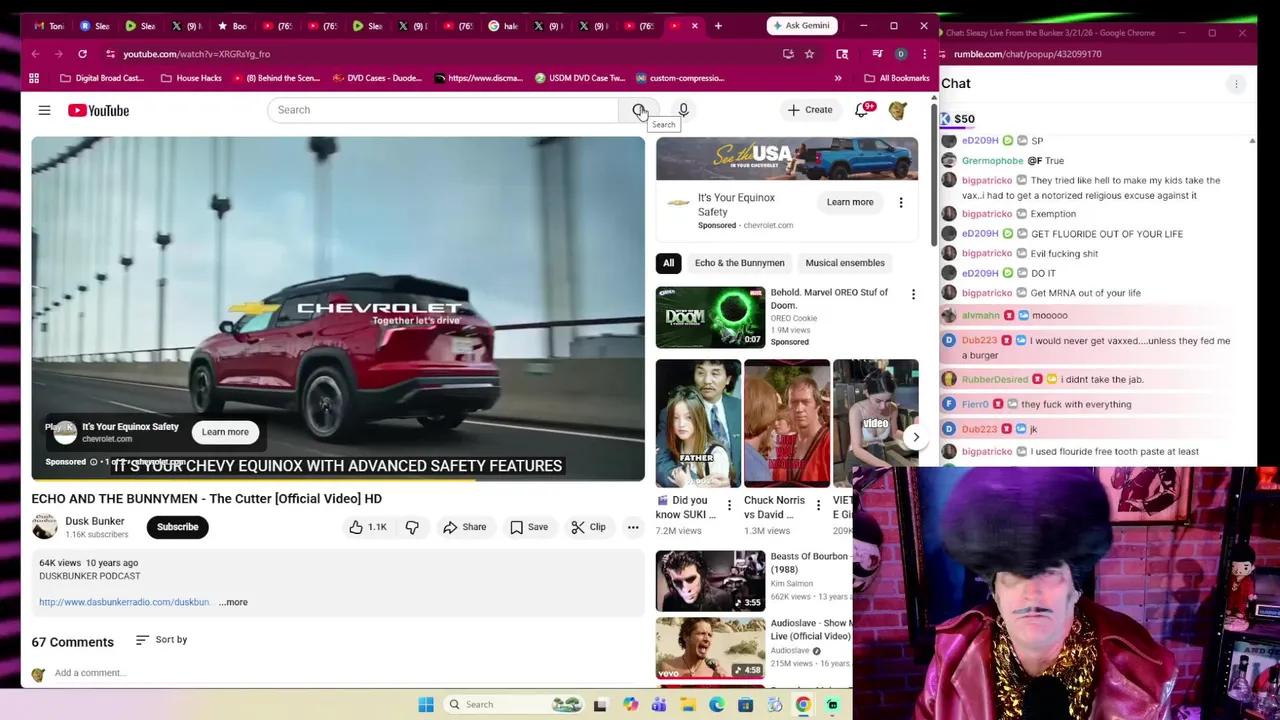Viewport: 1280px width, 720px height.
Task: Open options for the Chuck Norris short
Action: point(818,506)
